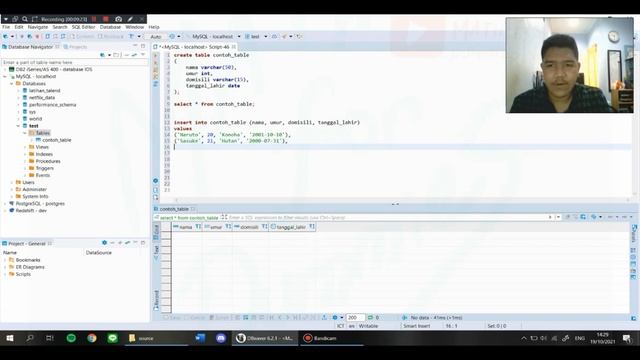
Task: Toggle the Record view side tab
Action: (156, 301)
